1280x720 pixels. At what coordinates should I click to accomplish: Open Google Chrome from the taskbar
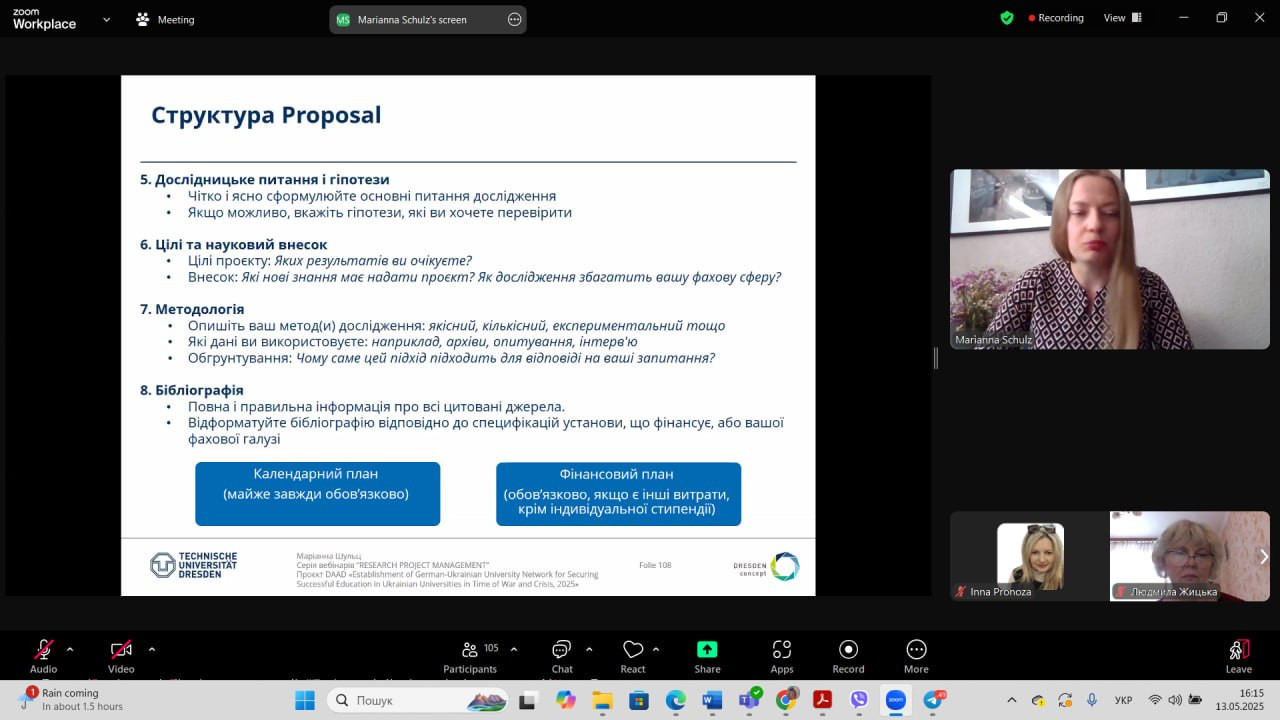tap(786, 700)
